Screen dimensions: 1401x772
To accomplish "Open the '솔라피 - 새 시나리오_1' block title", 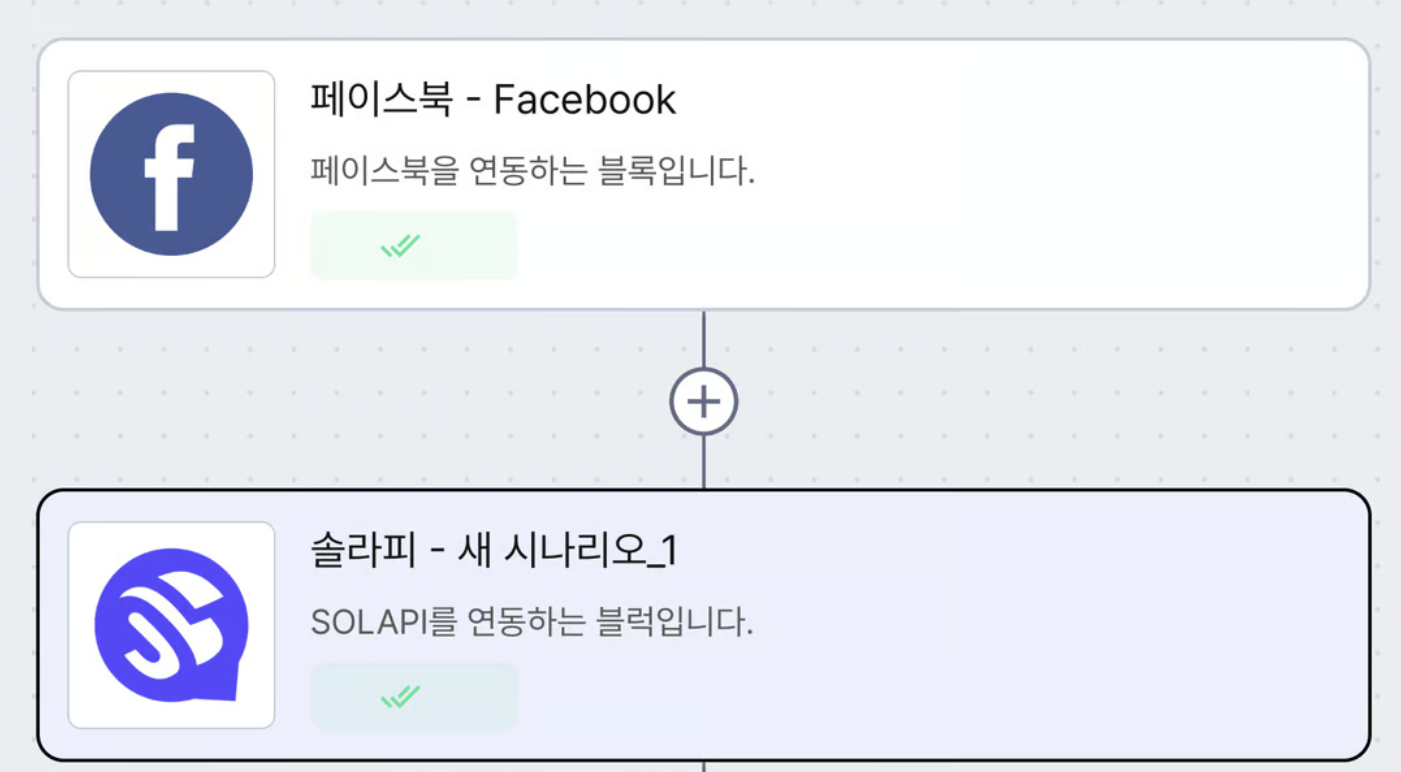I will tap(494, 551).
